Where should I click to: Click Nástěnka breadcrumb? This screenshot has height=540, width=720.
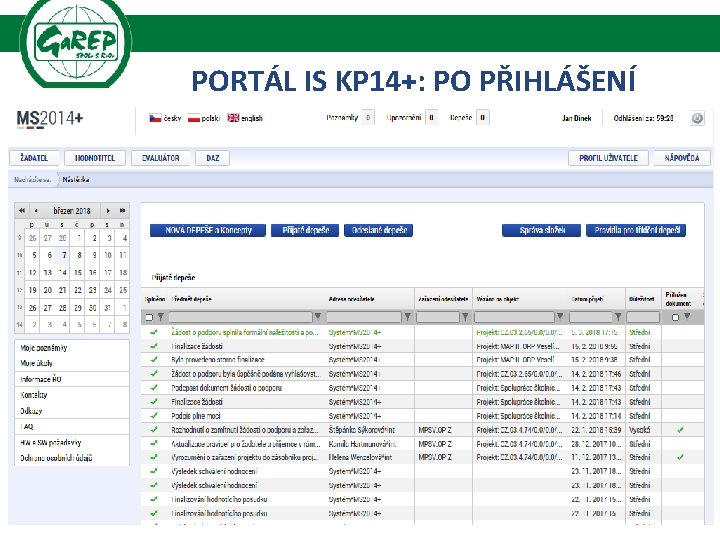point(76,180)
